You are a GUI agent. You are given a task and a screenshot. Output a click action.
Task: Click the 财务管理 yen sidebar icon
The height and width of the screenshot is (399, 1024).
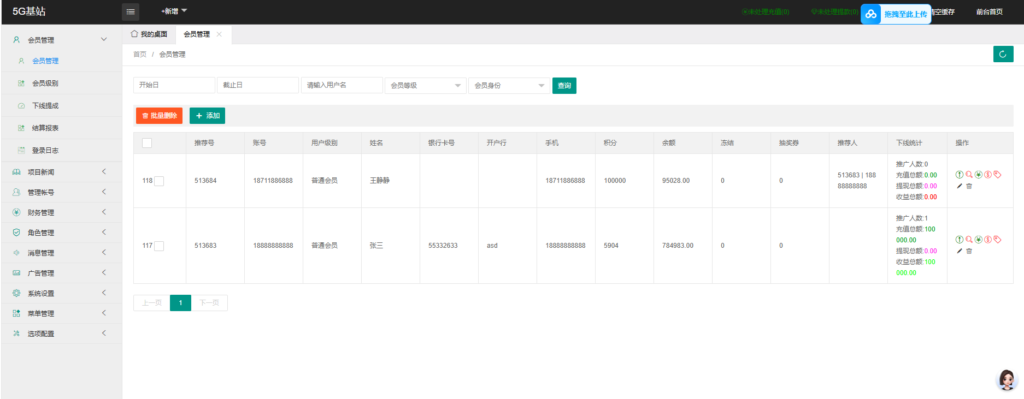click(x=16, y=212)
